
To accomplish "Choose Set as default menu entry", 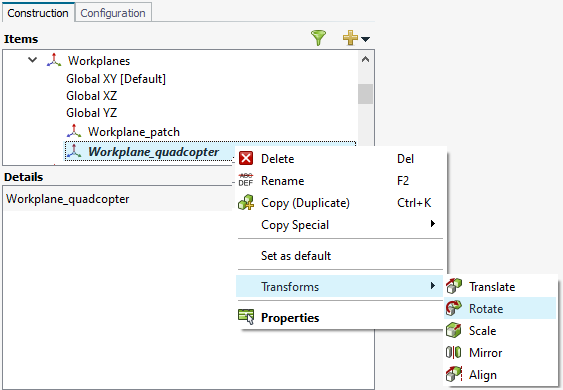I will coord(296,256).
